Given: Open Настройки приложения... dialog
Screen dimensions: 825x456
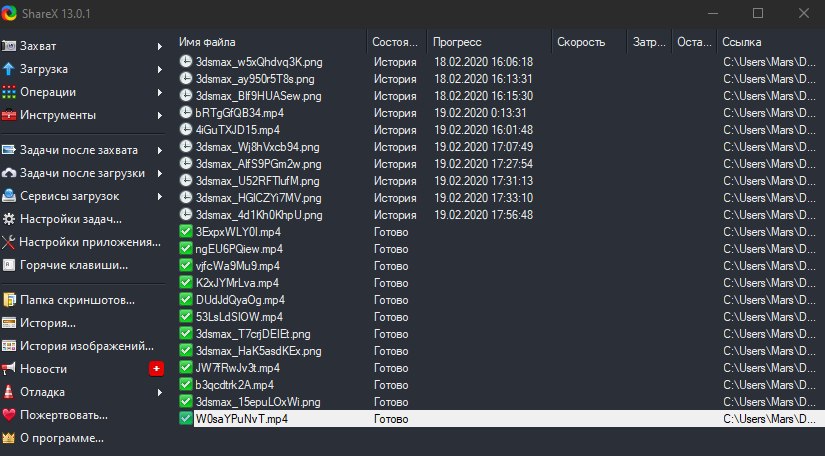Looking at the screenshot, I should (x=83, y=242).
